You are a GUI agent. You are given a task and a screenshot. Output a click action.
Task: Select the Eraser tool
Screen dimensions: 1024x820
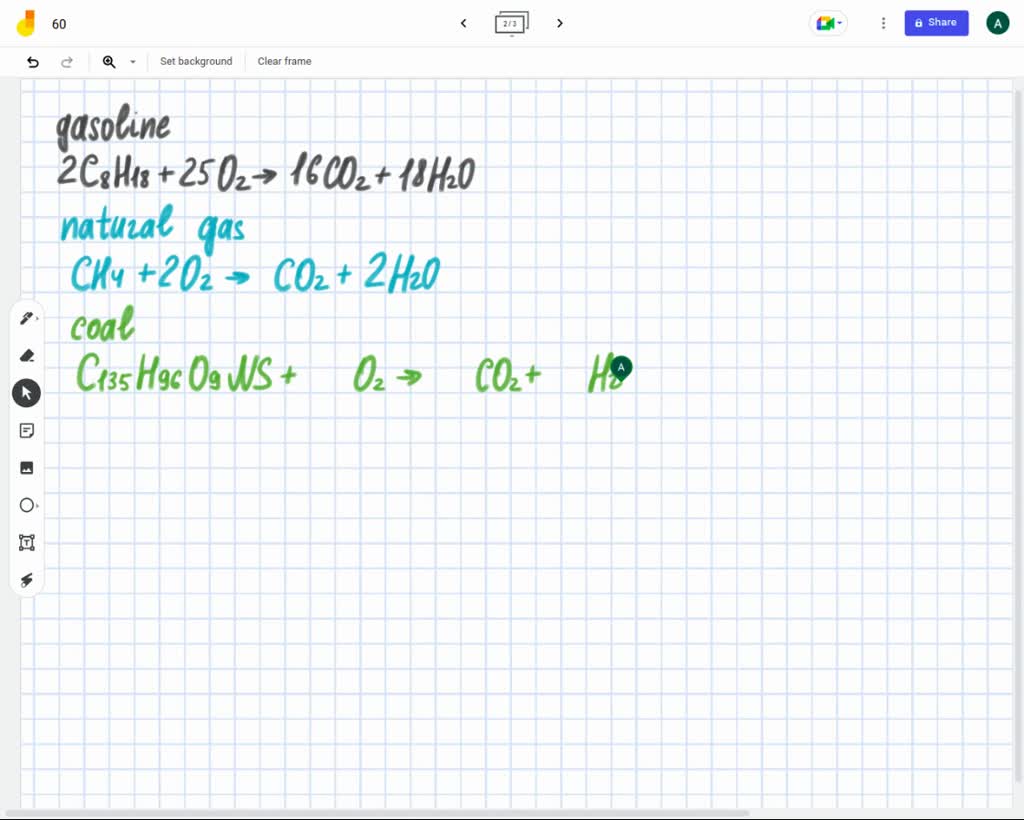coord(27,355)
